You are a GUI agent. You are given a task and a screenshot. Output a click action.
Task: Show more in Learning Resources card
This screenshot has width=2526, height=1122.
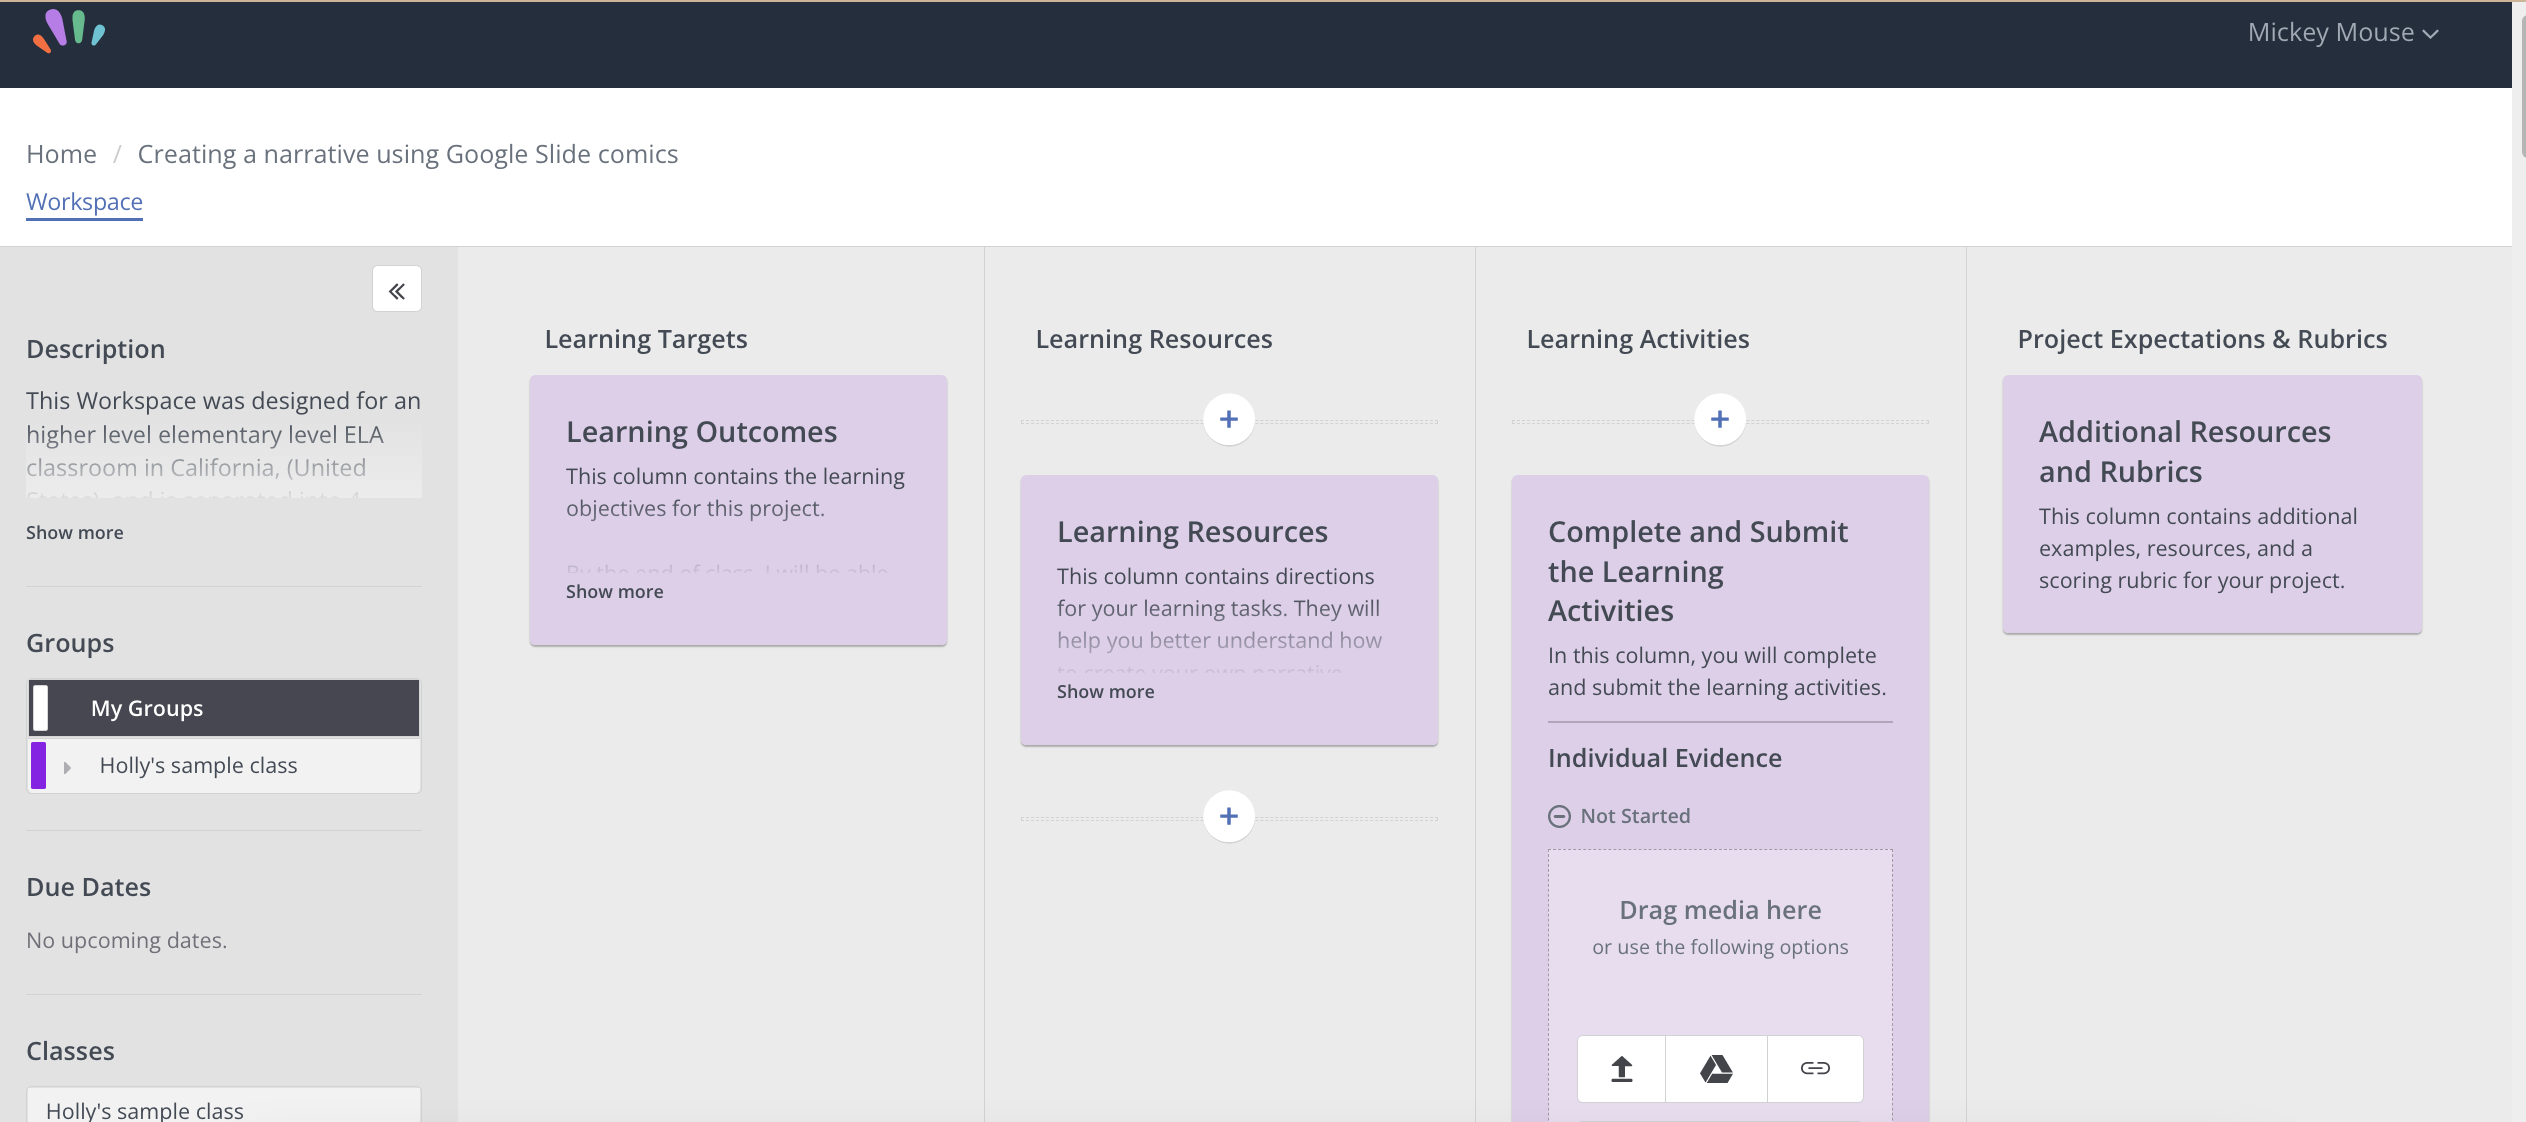[1105, 691]
